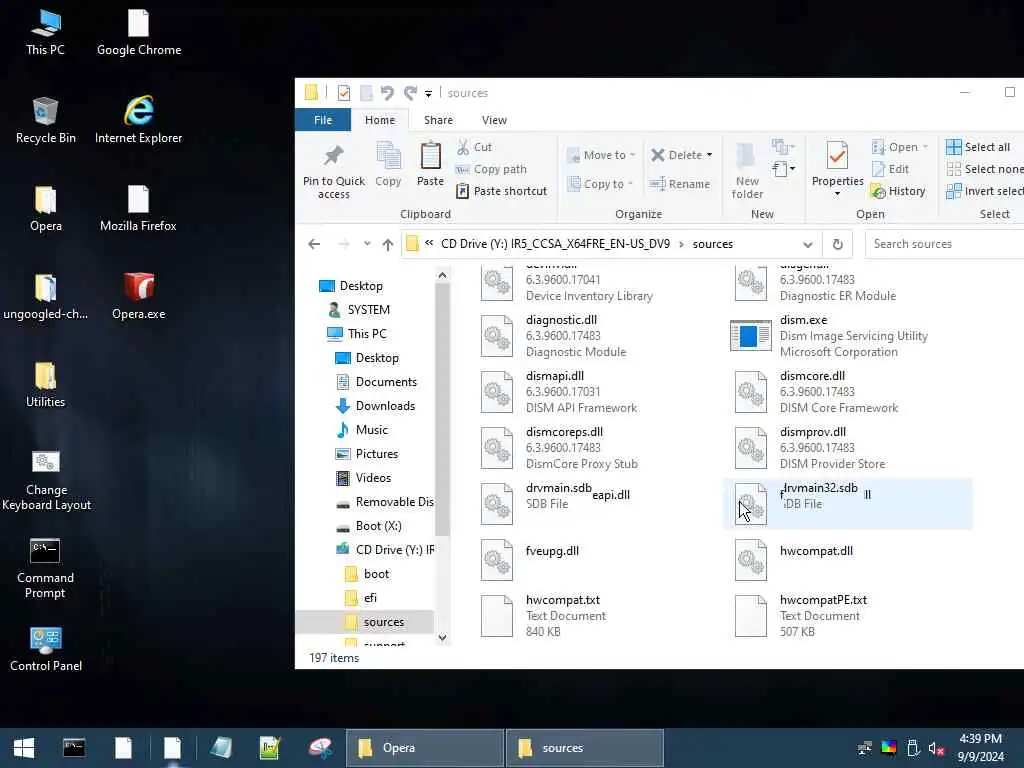Screen dimensions: 1024x768
Task: Click Undo in quick access toolbar
Action: click(387, 93)
